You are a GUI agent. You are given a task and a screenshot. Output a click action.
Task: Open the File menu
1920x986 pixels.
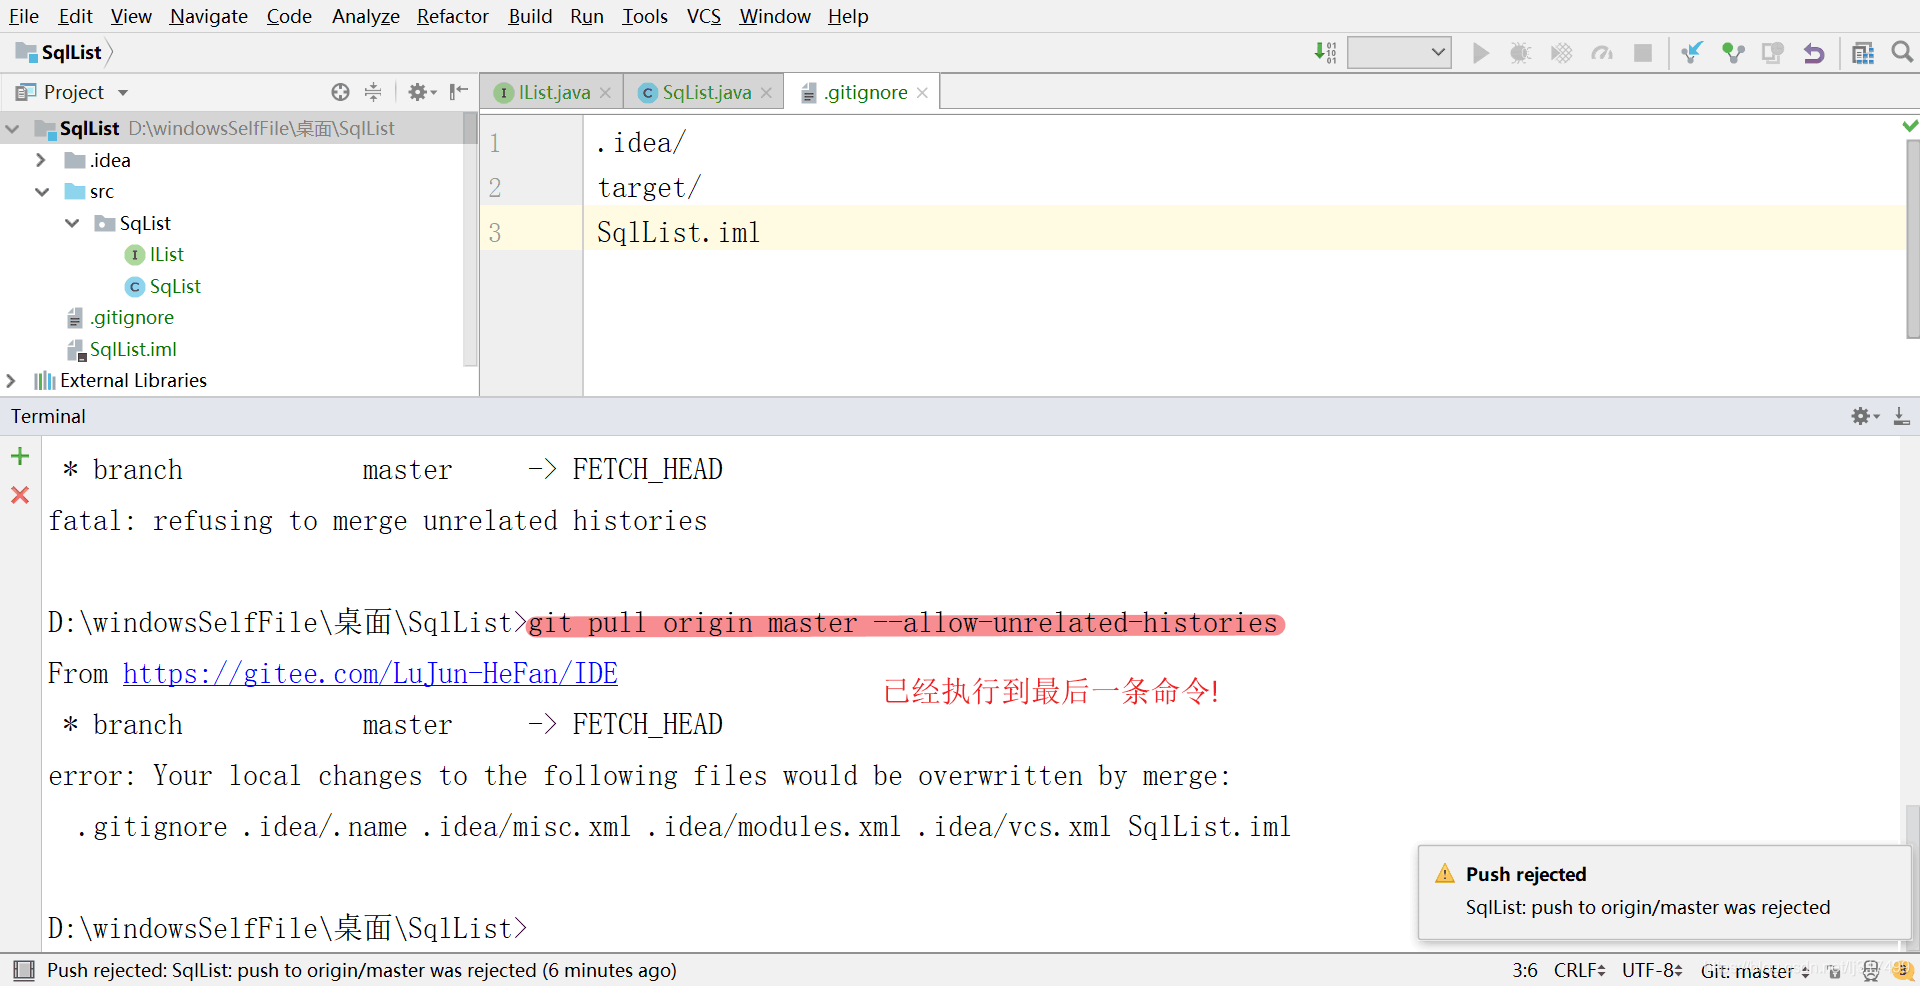pos(24,16)
